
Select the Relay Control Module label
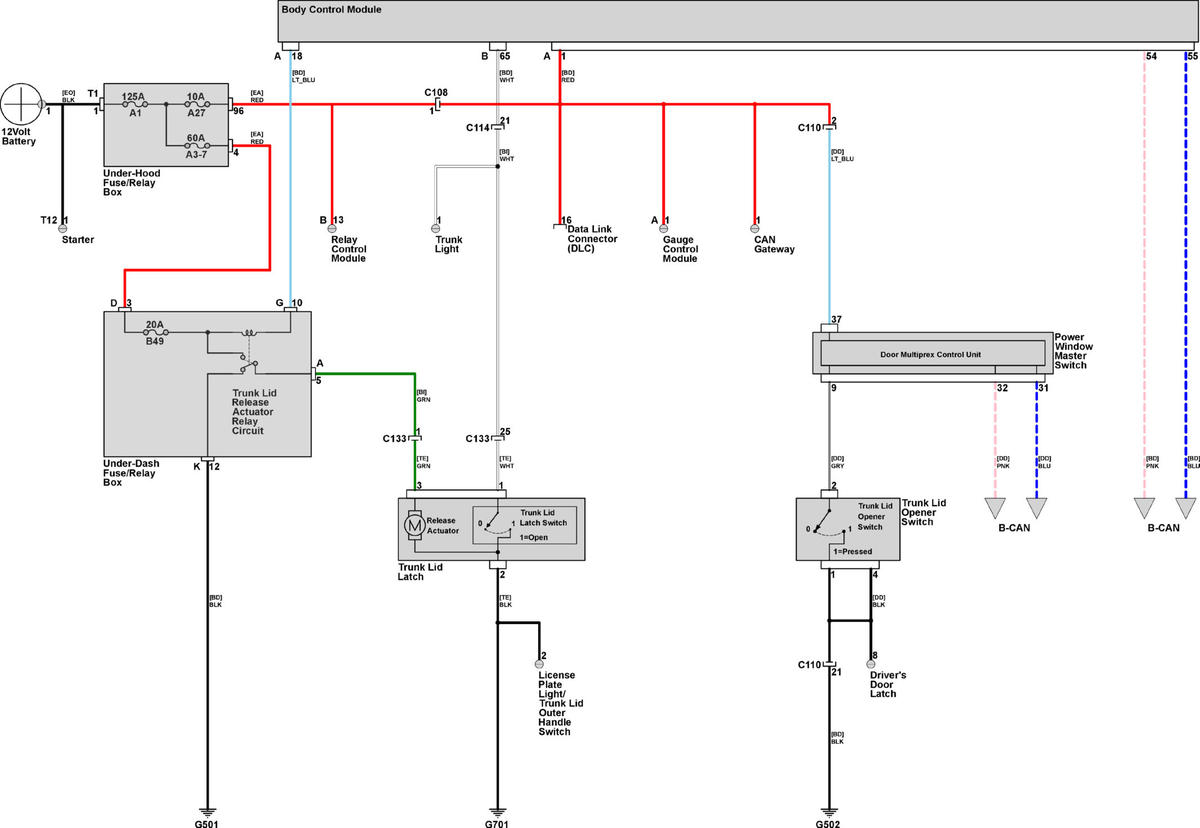[349, 249]
